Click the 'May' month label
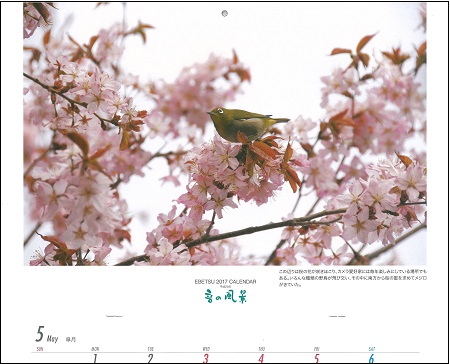 [x=52, y=339]
